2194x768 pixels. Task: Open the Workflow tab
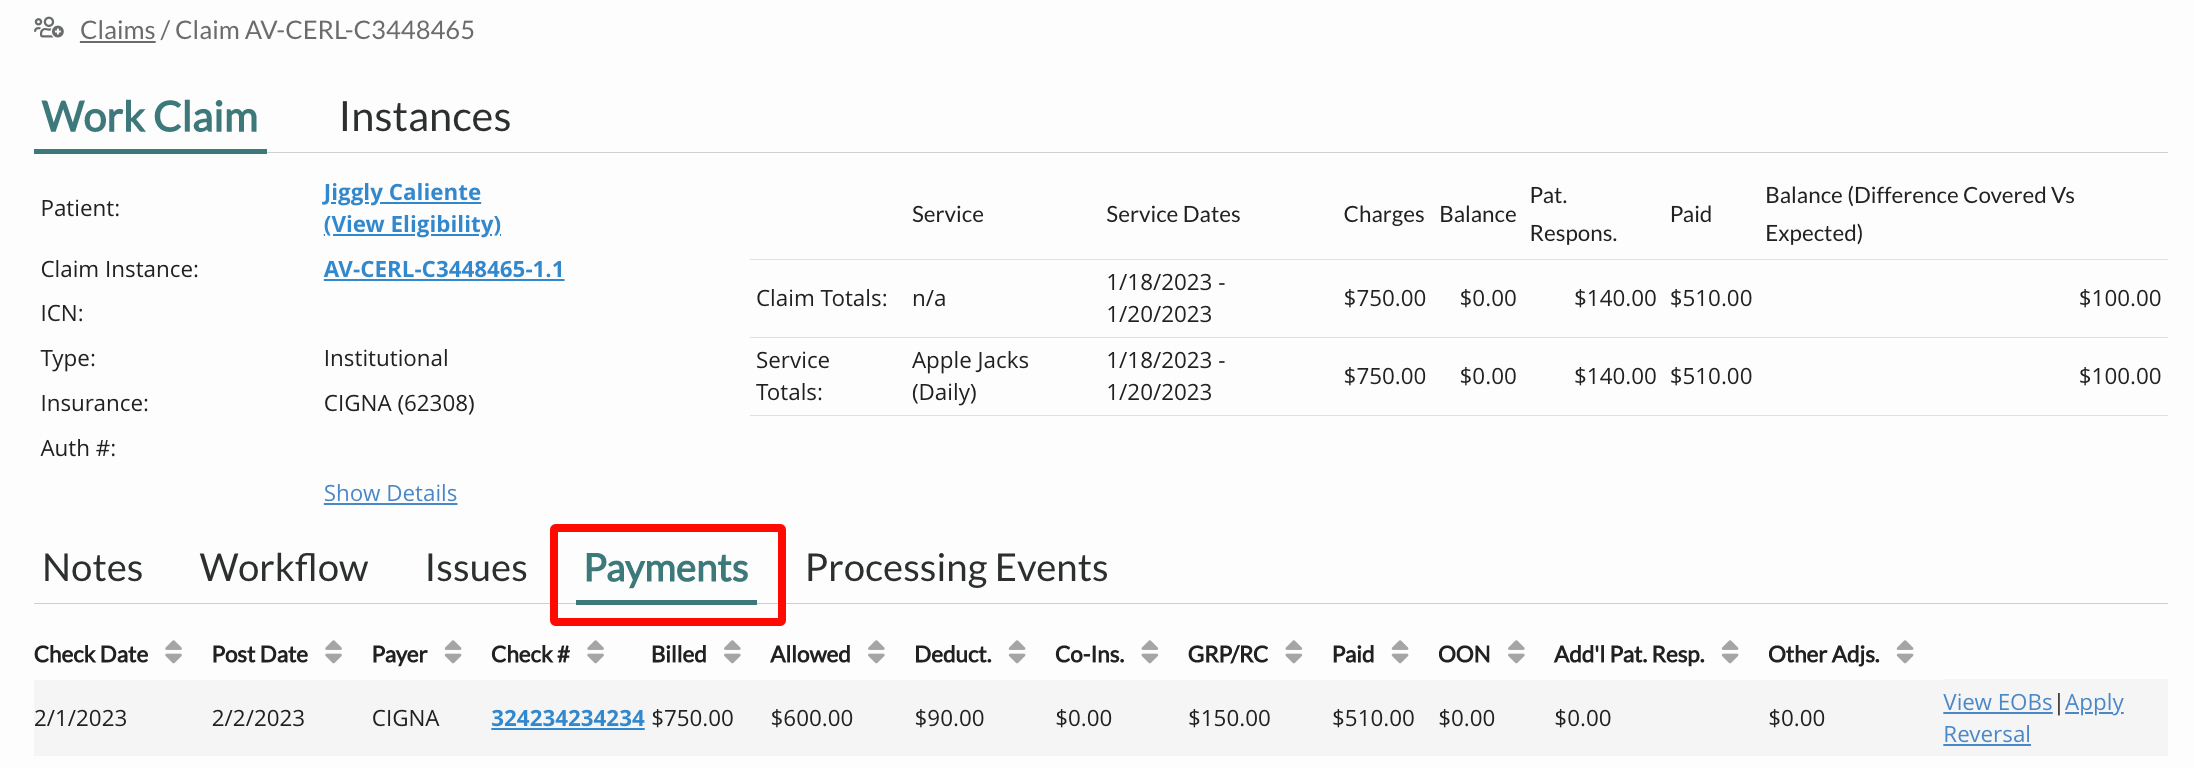click(284, 568)
